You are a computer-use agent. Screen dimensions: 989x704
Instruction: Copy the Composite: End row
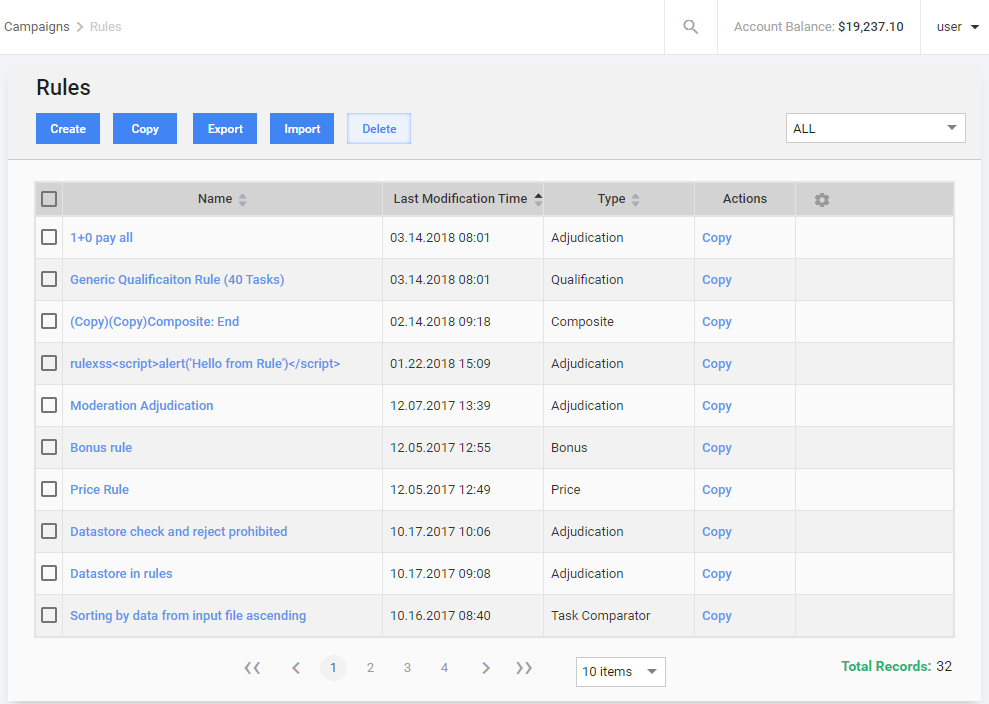(x=717, y=322)
